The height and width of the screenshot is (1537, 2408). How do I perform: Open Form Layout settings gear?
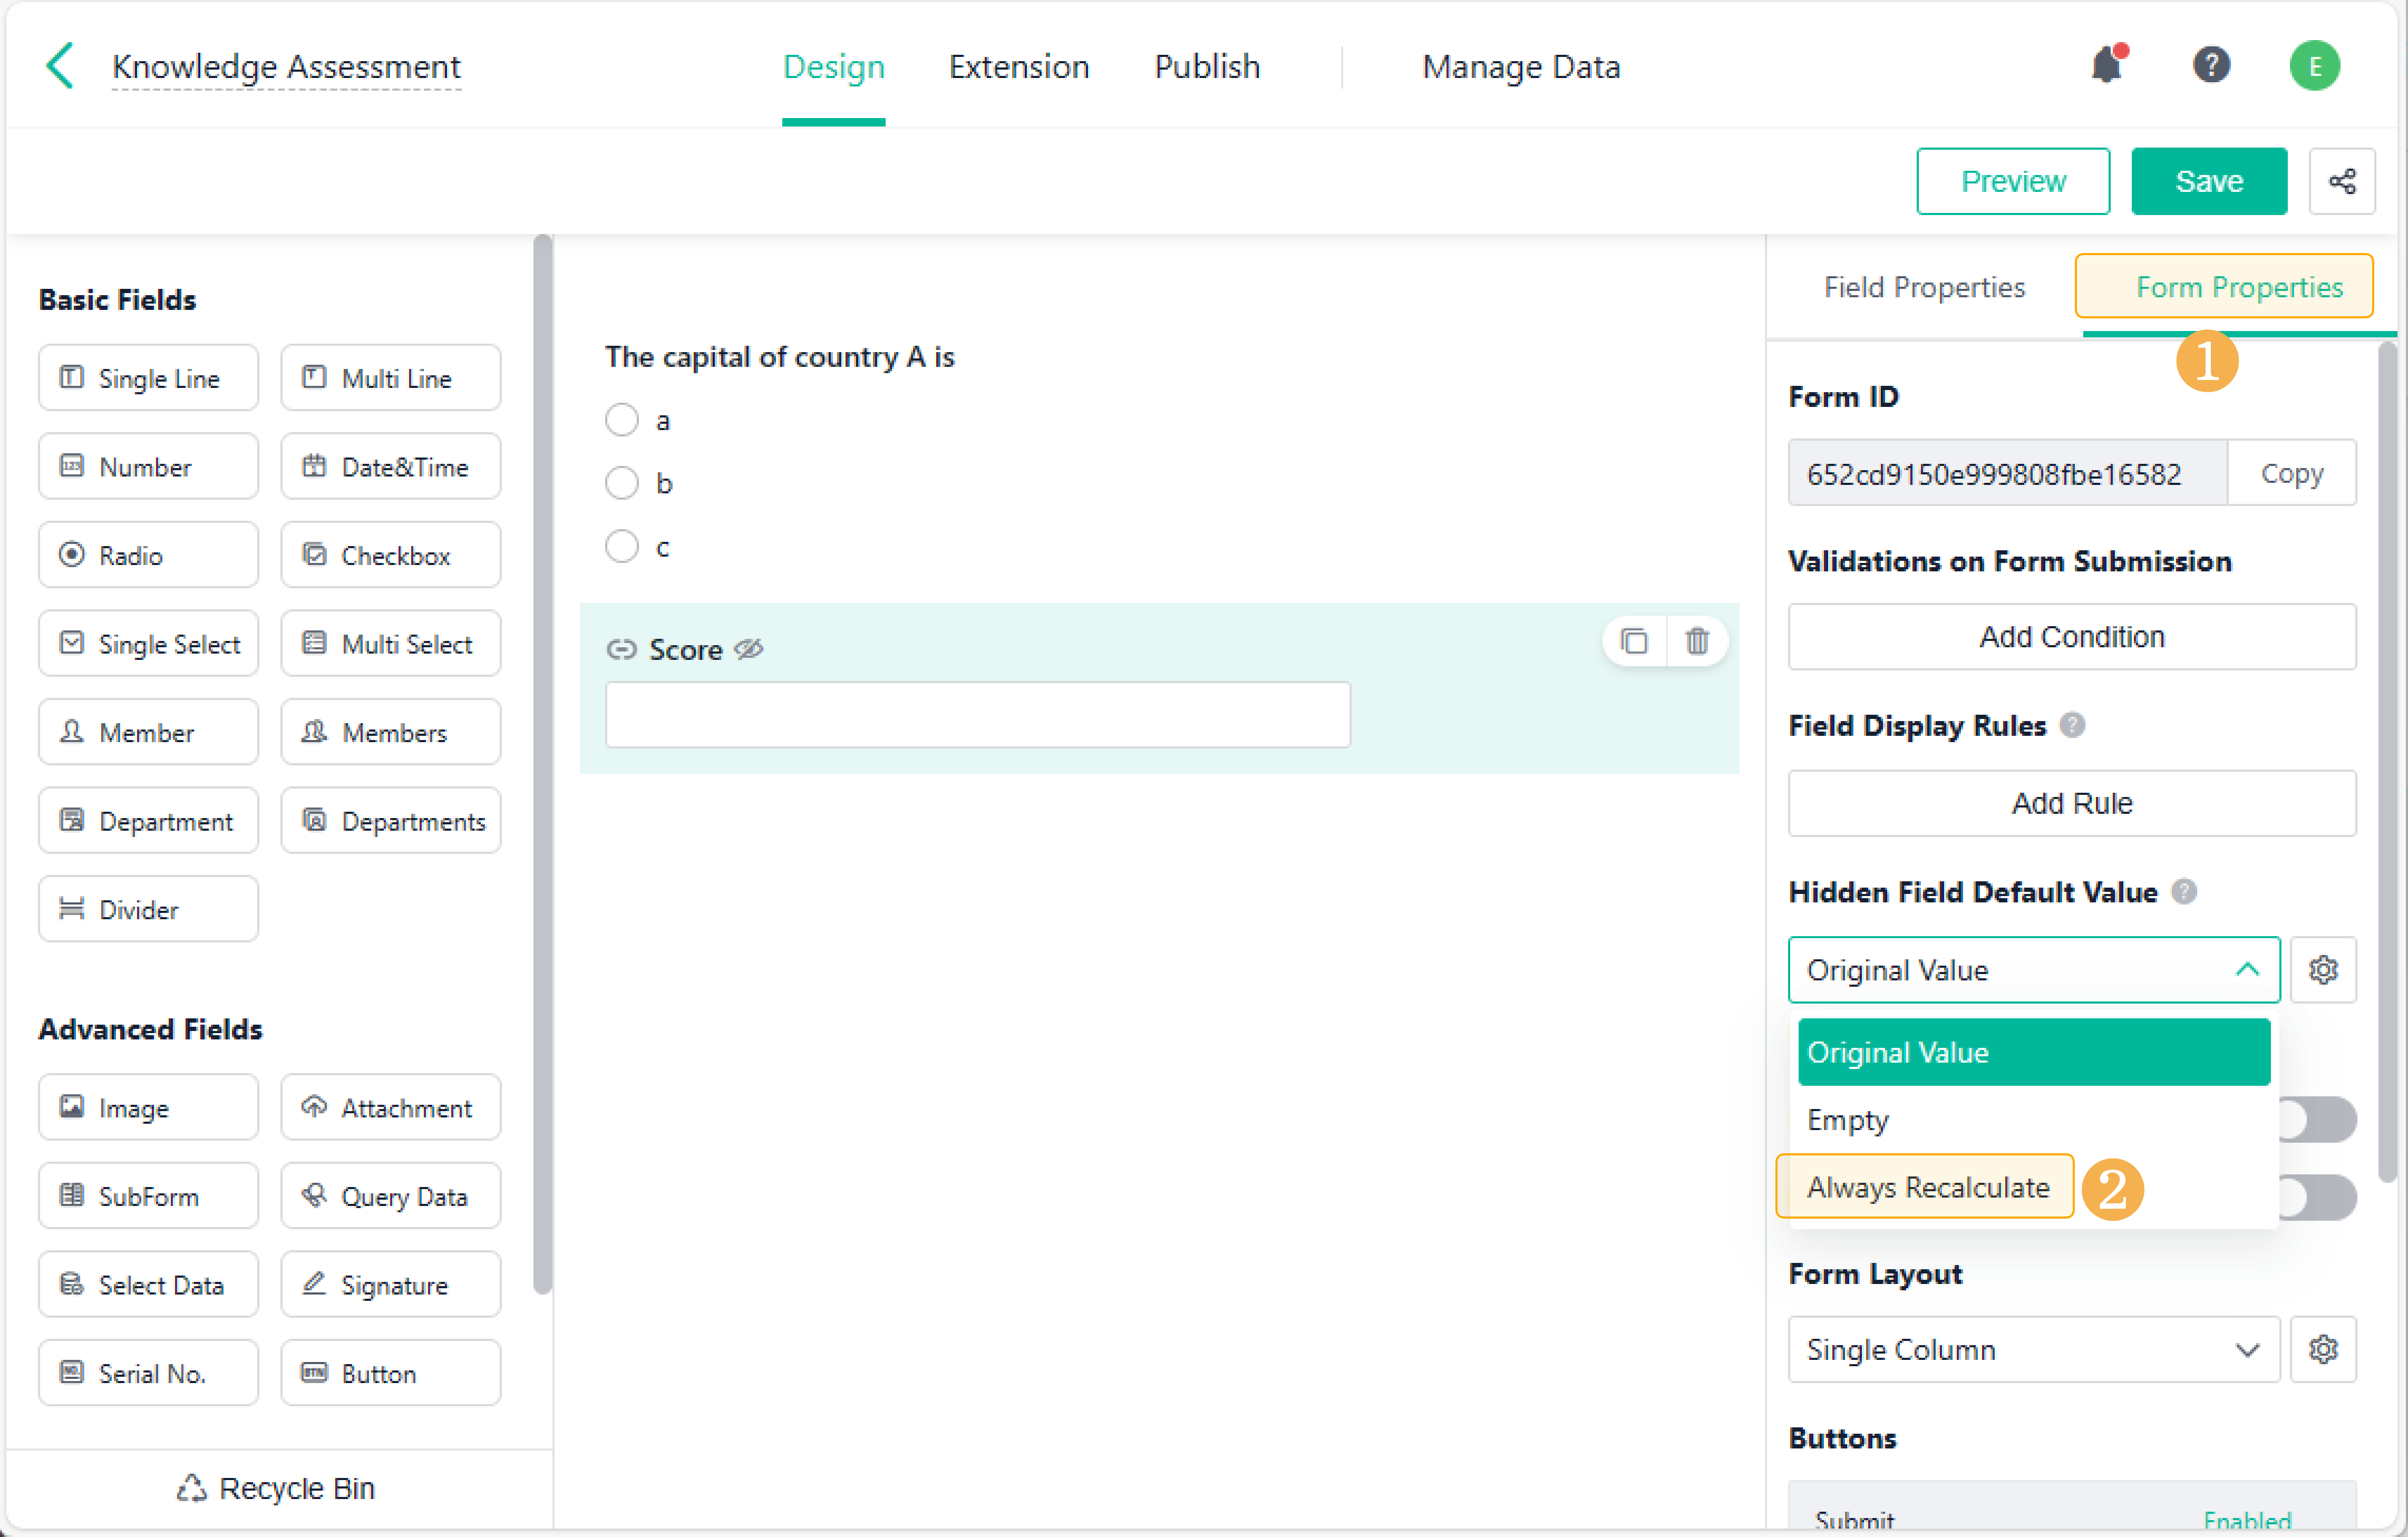[2323, 1349]
